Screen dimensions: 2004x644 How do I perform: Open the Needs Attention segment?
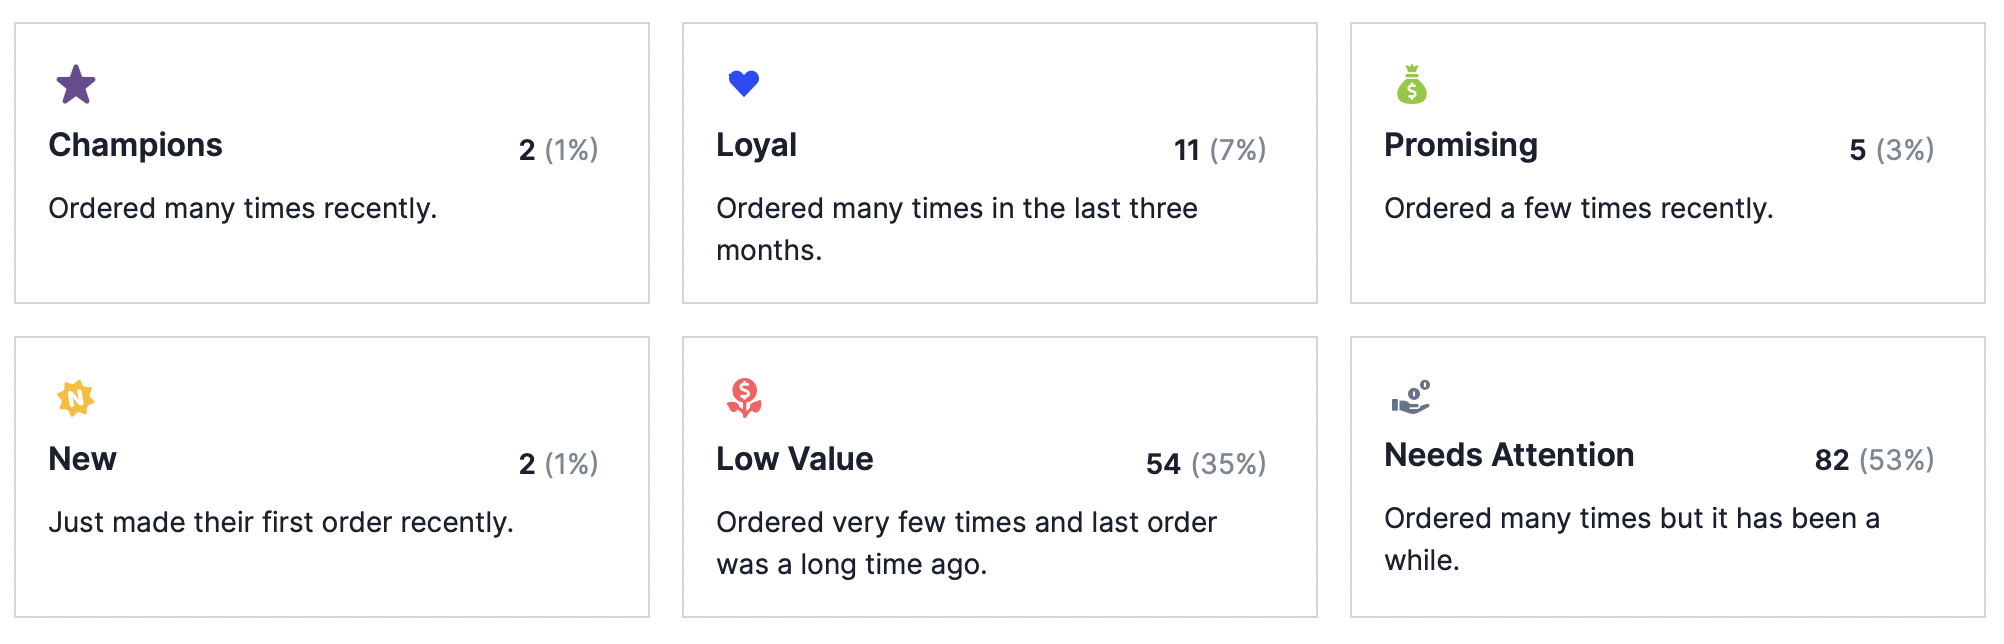[x=1509, y=455]
